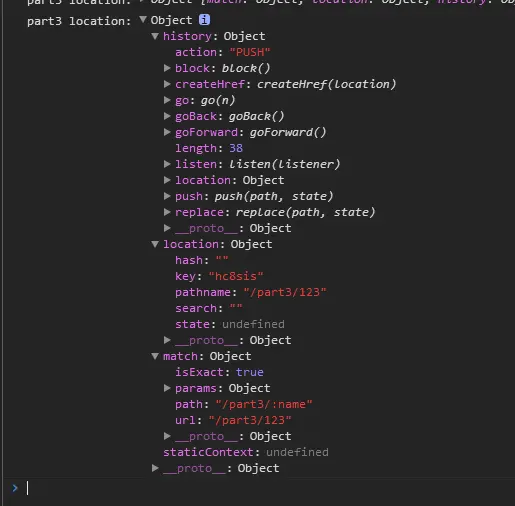The width and height of the screenshot is (515, 506).
Task: Click the blue info icon beside Object
Action: click(204, 20)
